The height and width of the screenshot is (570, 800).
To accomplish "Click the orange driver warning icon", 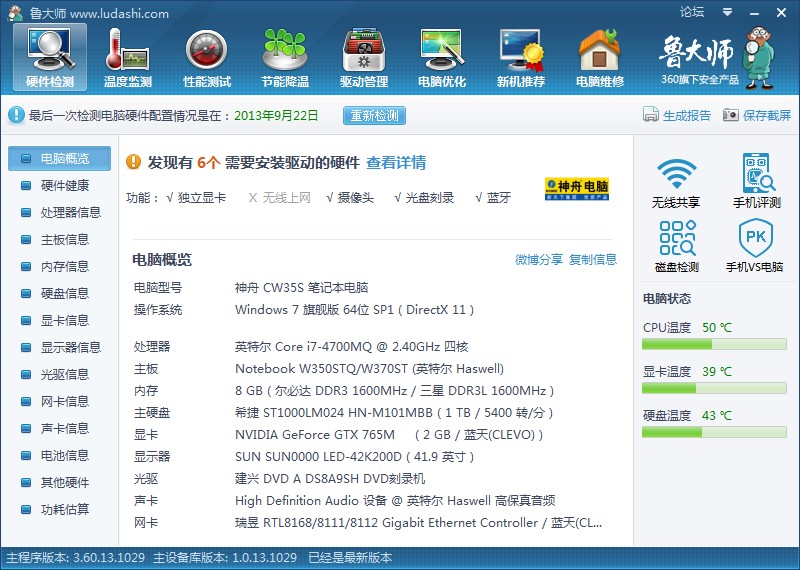I will [x=134, y=162].
